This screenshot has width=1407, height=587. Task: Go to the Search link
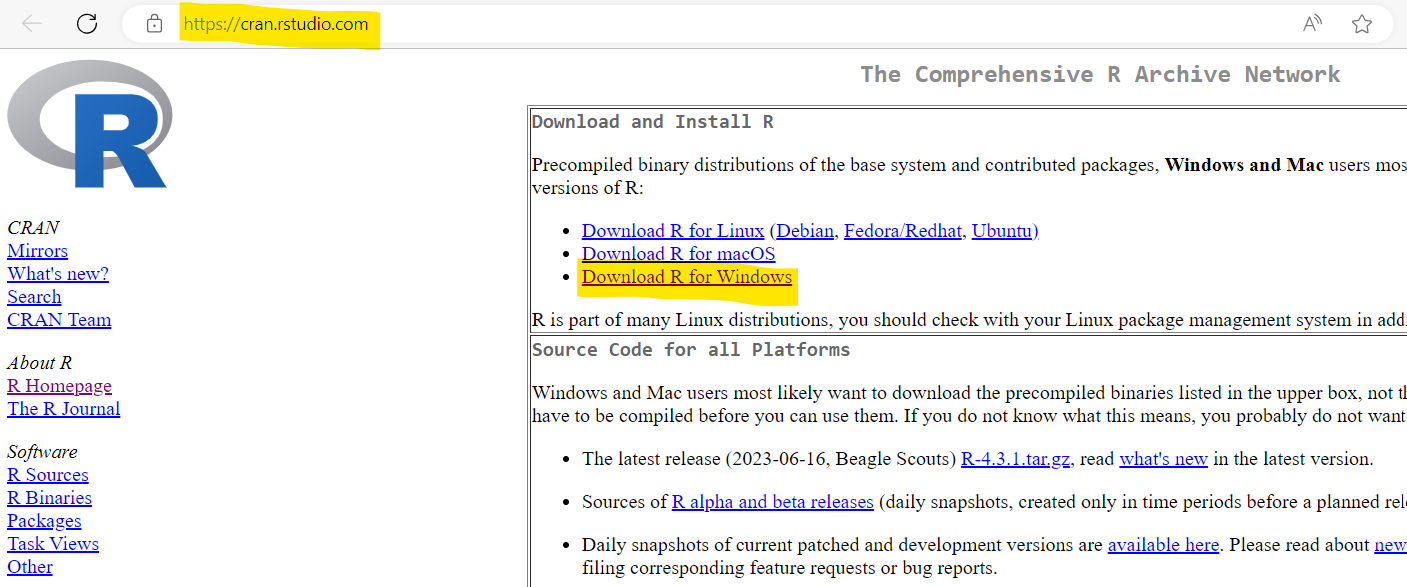coord(34,297)
